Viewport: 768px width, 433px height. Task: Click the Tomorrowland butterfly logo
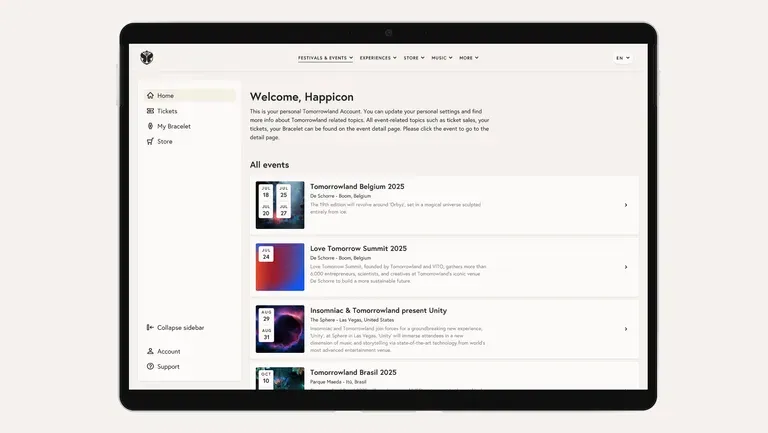pyautogui.click(x=146, y=58)
